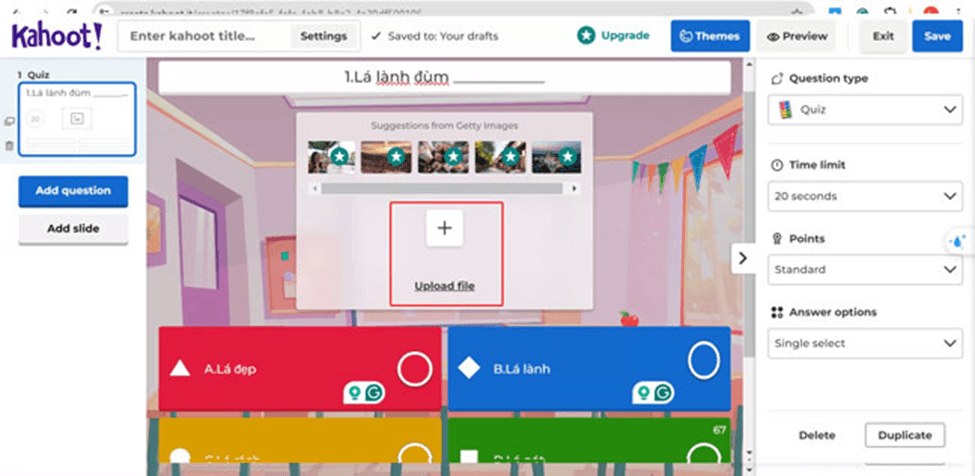Click the Grammarly icon in the red answer A

click(x=374, y=393)
